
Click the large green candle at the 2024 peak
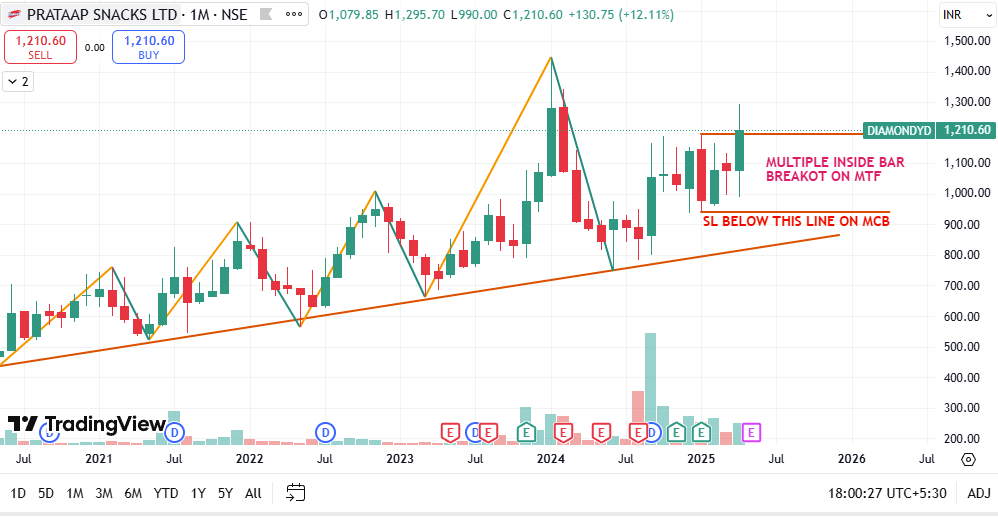[551, 141]
